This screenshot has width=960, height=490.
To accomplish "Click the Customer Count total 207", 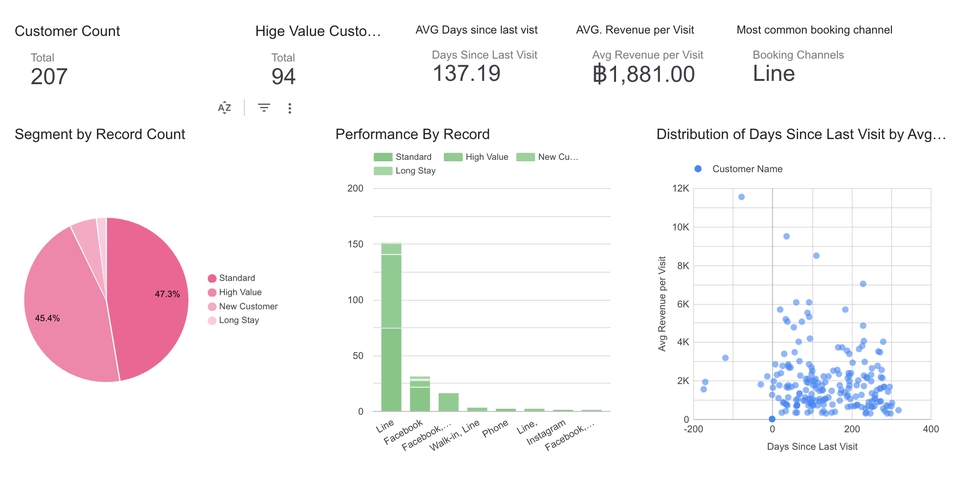I will (49, 76).
